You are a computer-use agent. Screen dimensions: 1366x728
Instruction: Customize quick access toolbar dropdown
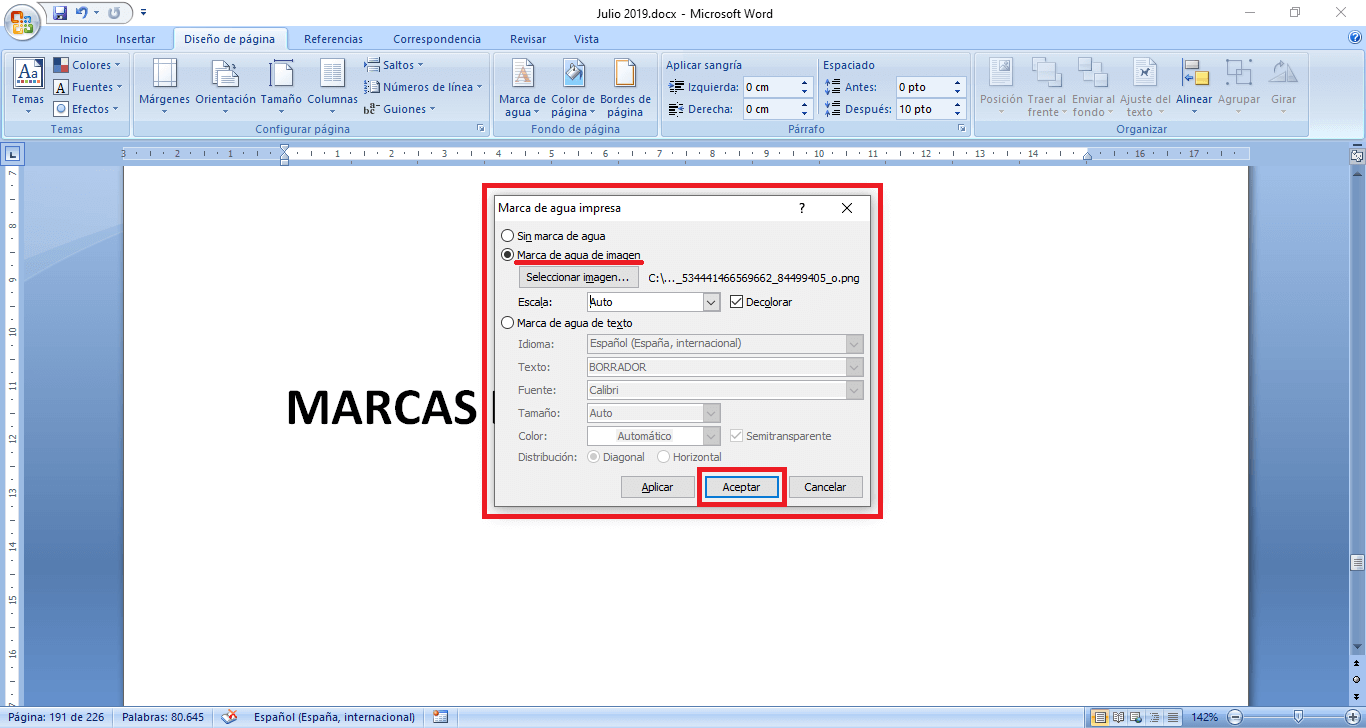coord(144,13)
